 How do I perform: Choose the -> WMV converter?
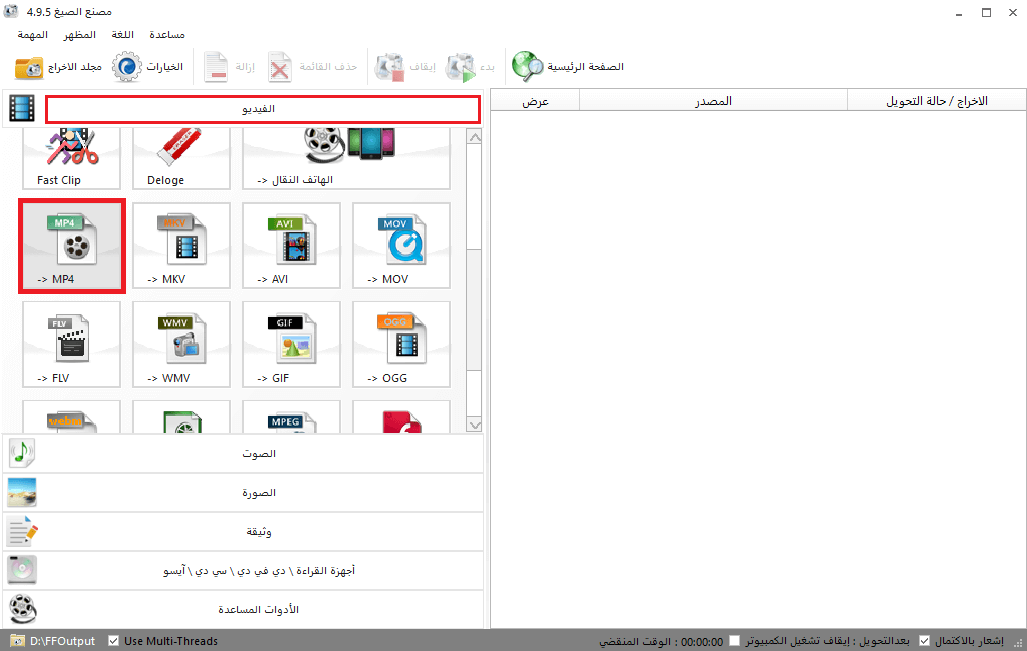click(x=181, y=344)
